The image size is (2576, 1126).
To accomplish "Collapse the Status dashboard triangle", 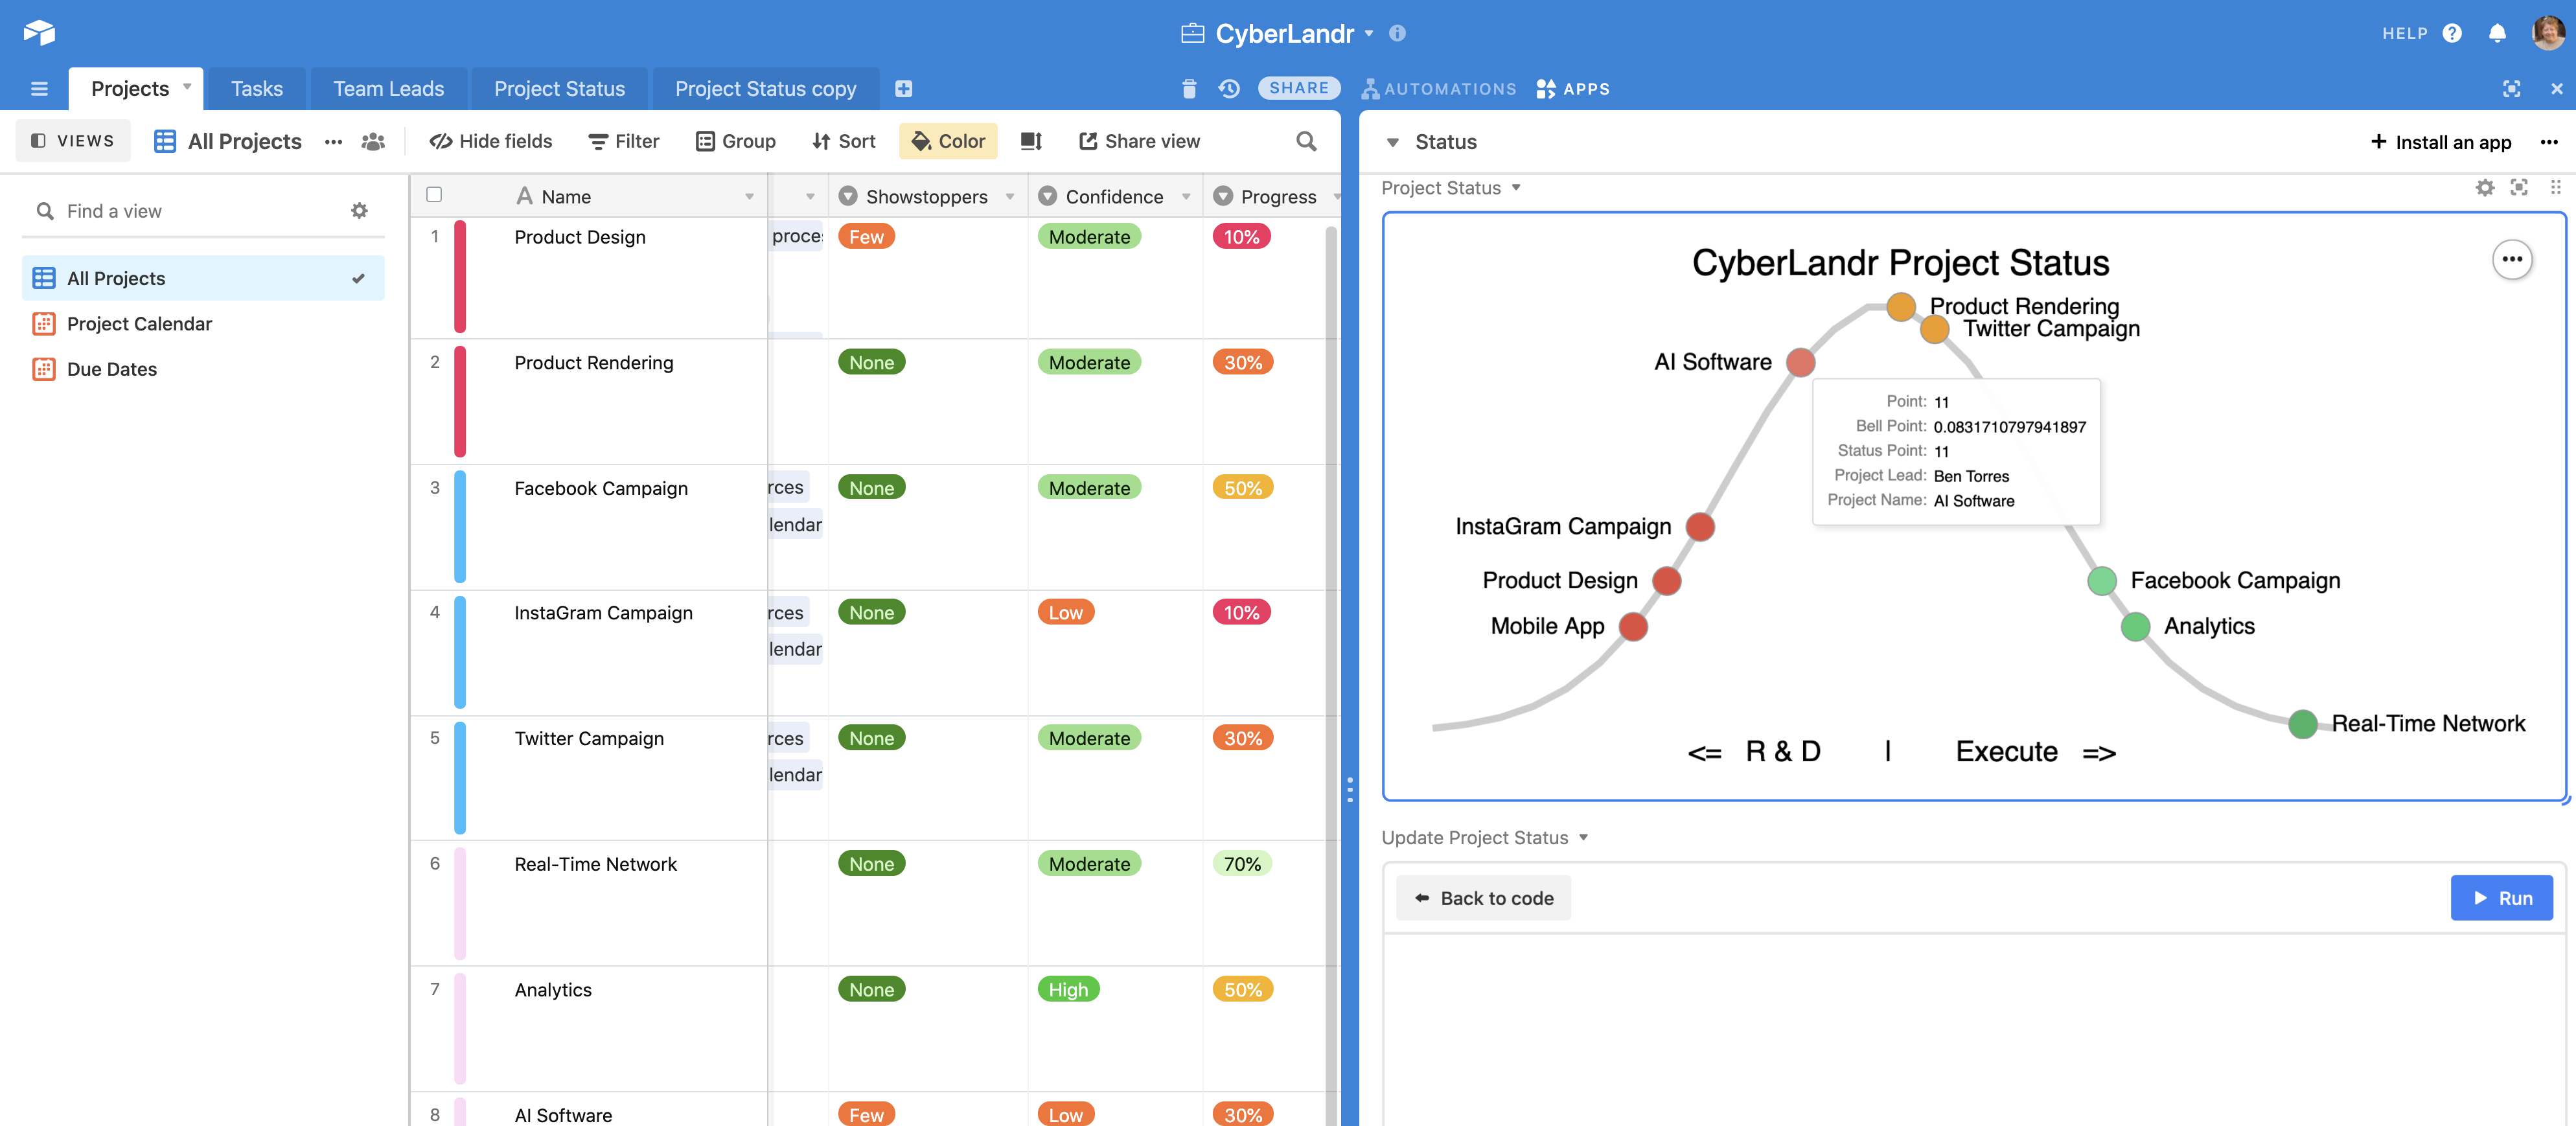I will click(x=1392, y=143).
